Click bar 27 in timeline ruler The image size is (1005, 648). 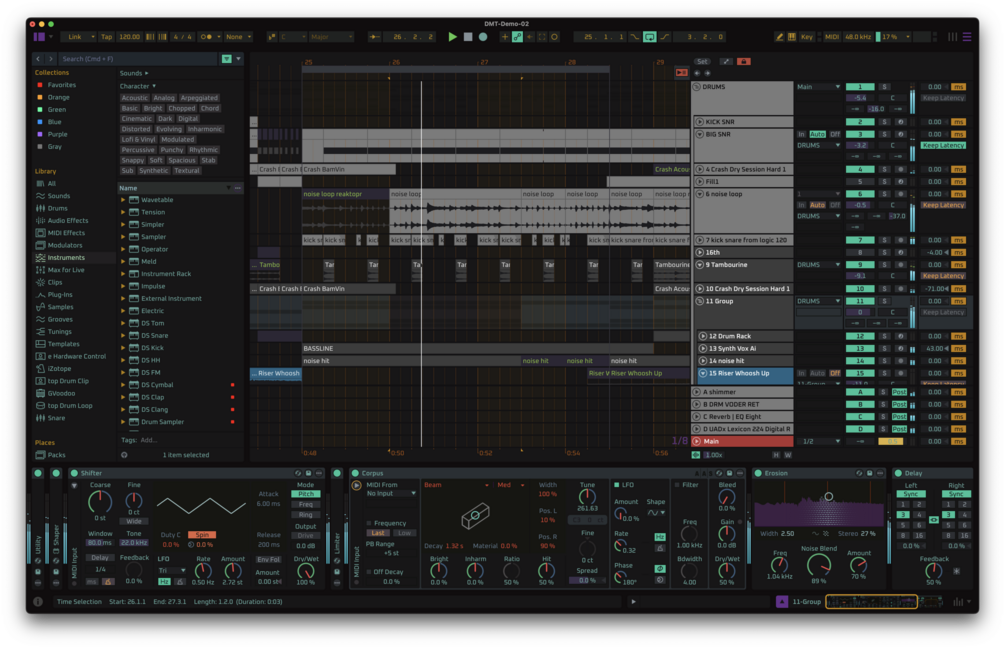(x=484, y=62)
